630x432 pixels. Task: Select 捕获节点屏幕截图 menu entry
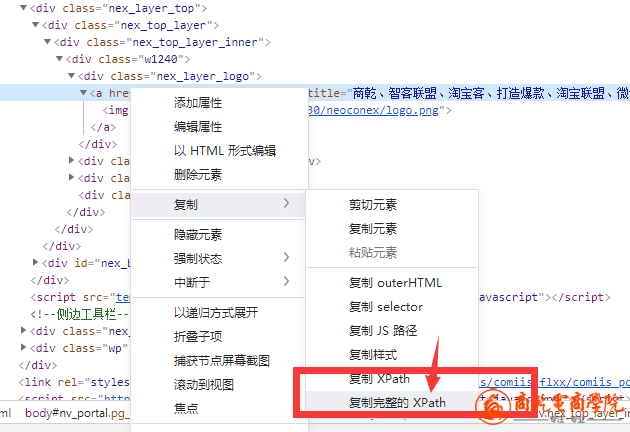pyautogui.click(x=219, y=360)
